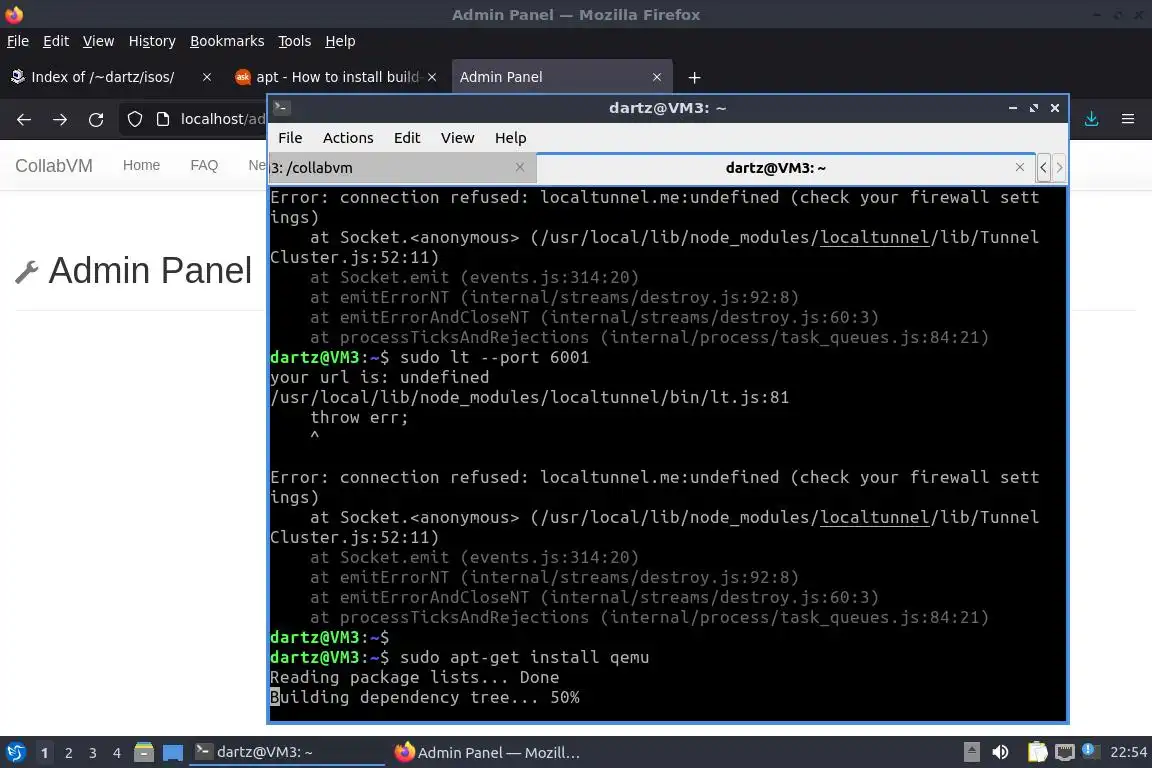Close the 'dartz@VM3: ~' terminal tab

(x=1020, y=168)
